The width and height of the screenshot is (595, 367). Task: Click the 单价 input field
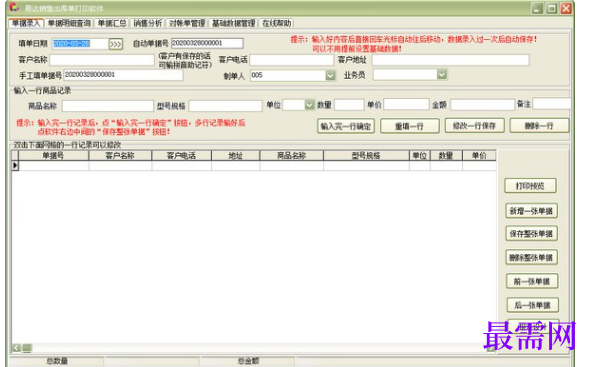(406, 104)
